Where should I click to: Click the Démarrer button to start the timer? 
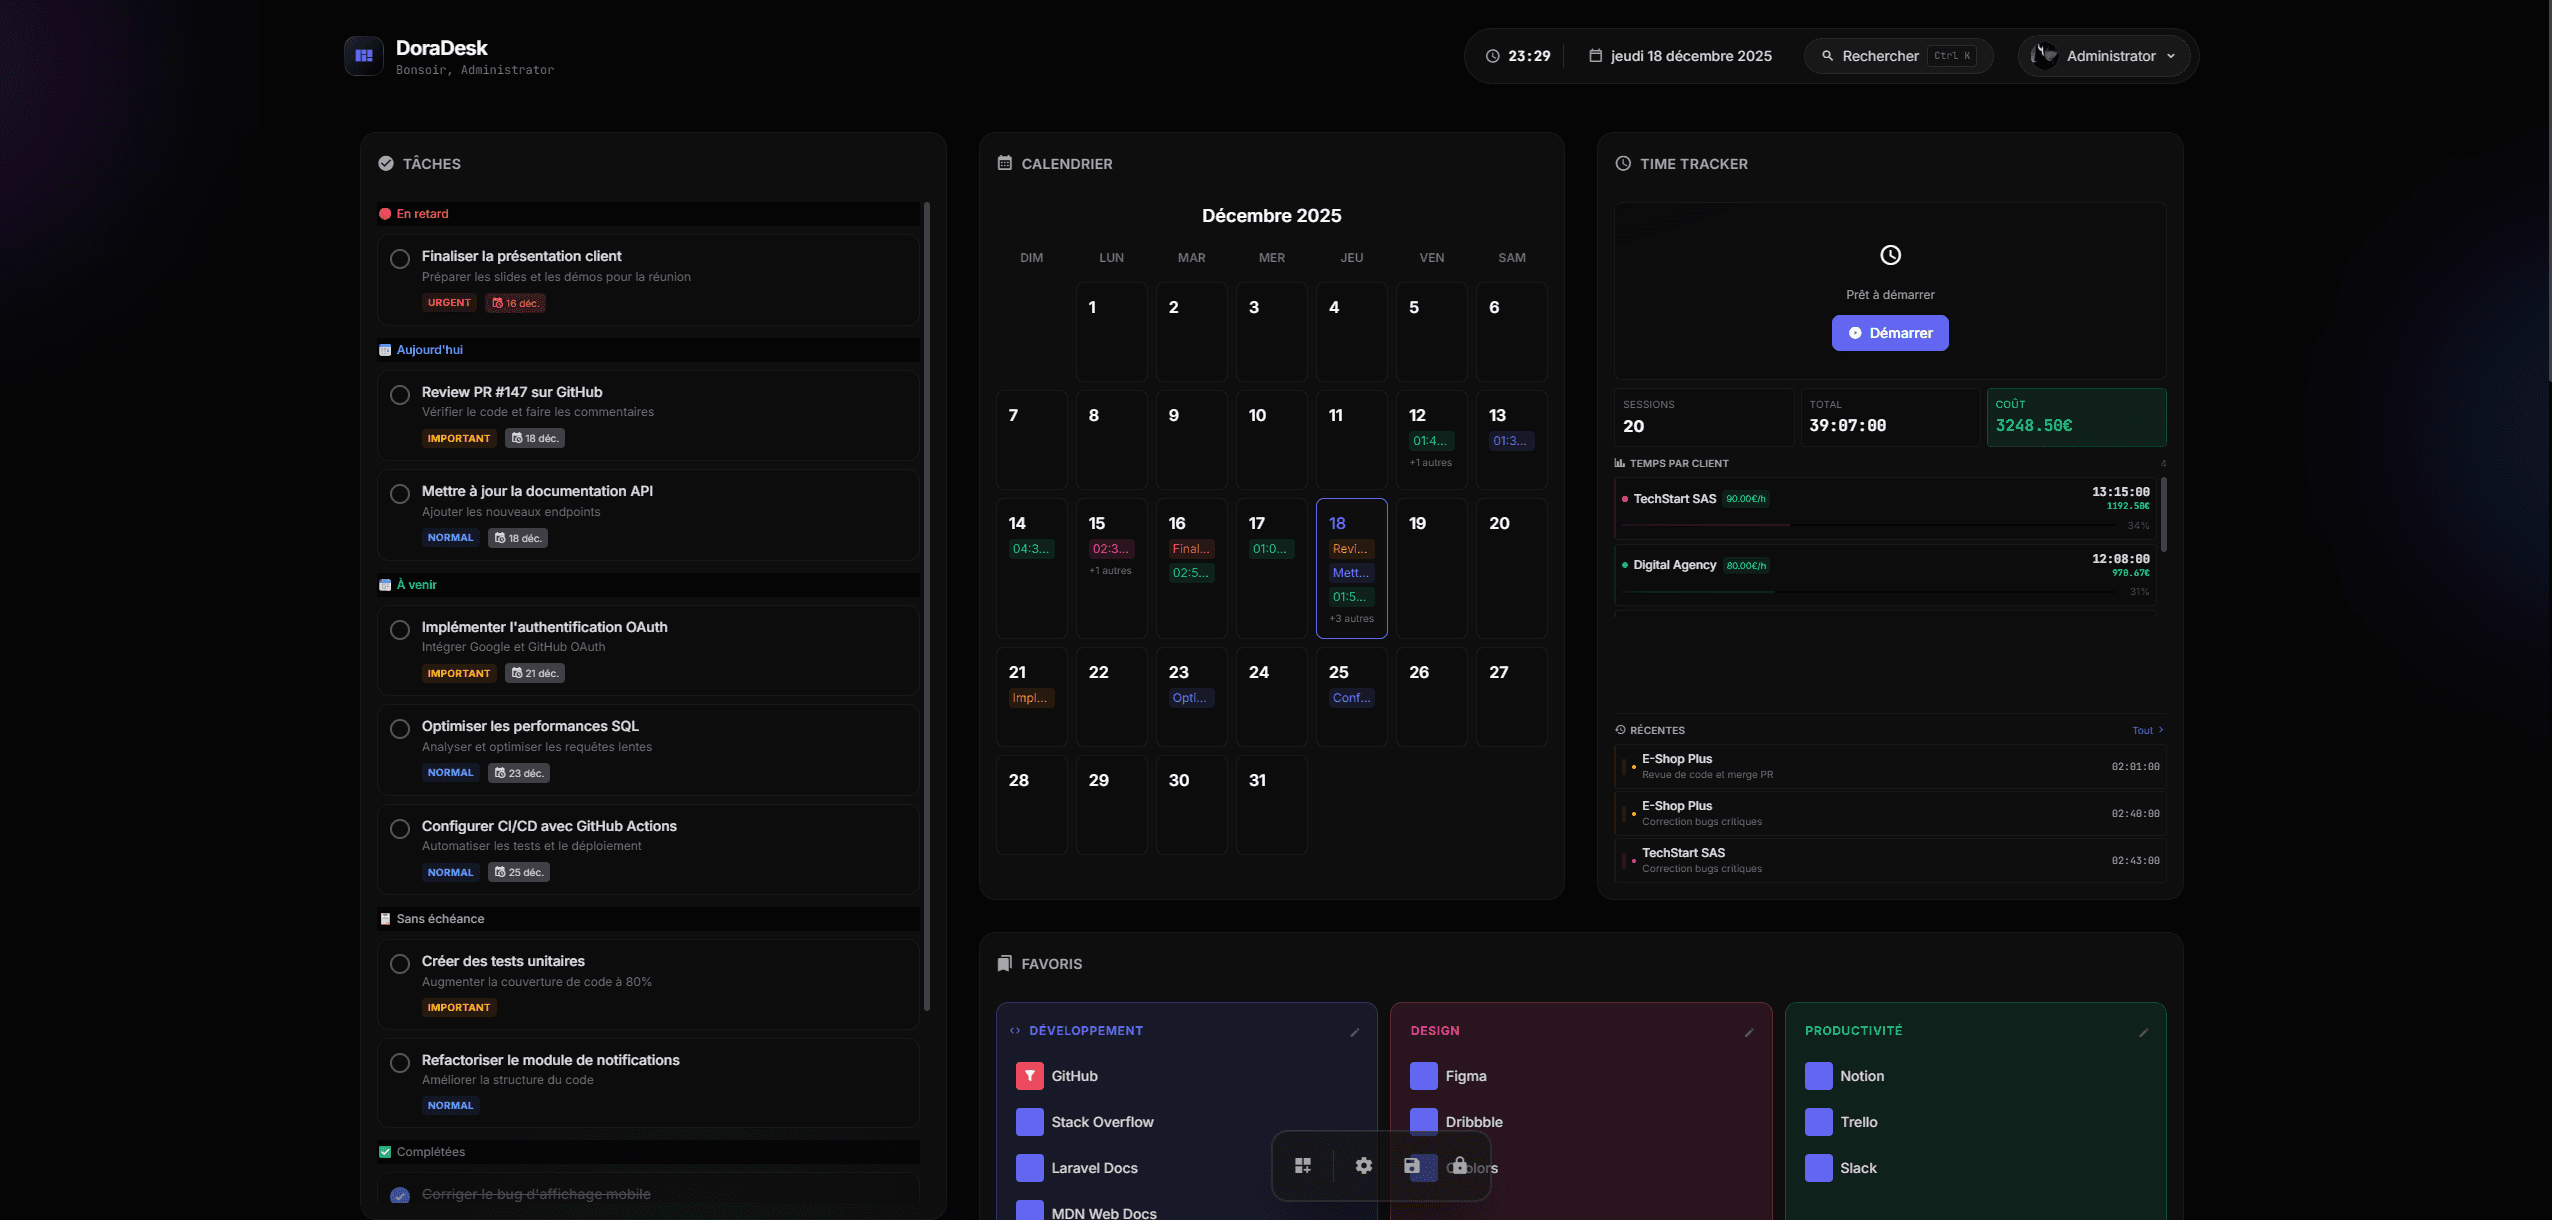tap(1889, 332)
